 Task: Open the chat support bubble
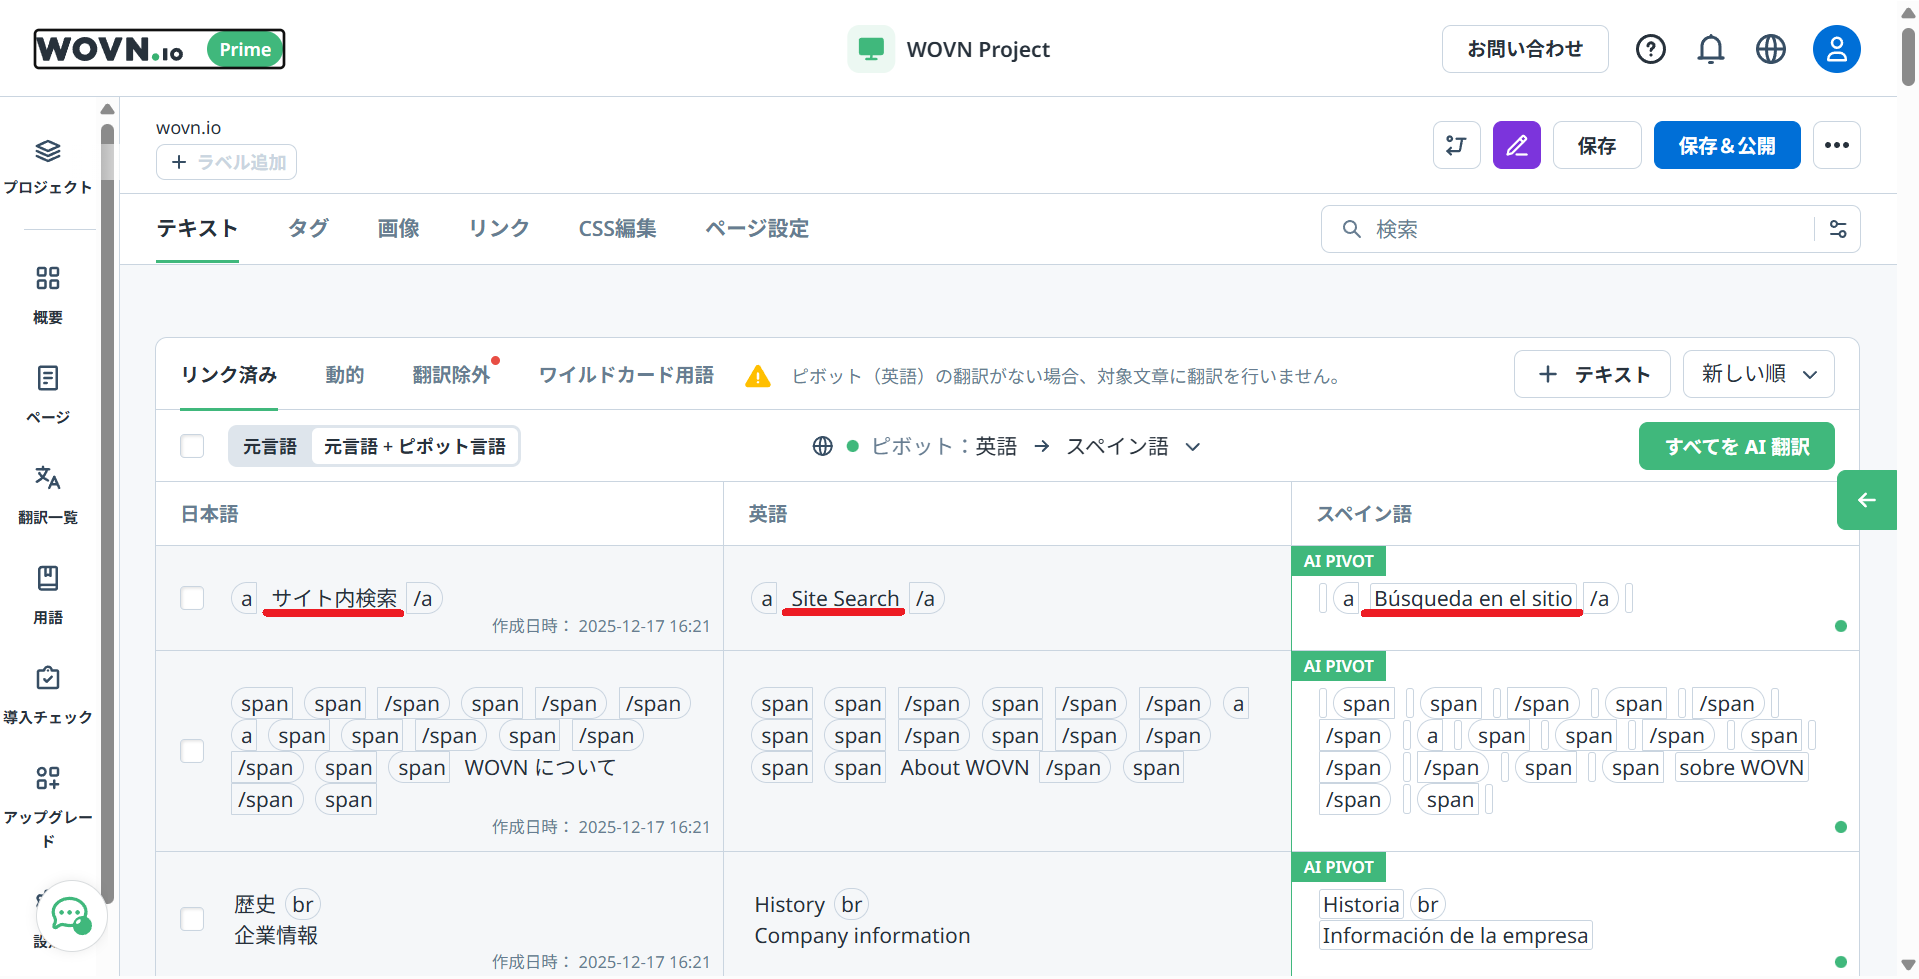[x=70, y=913]
